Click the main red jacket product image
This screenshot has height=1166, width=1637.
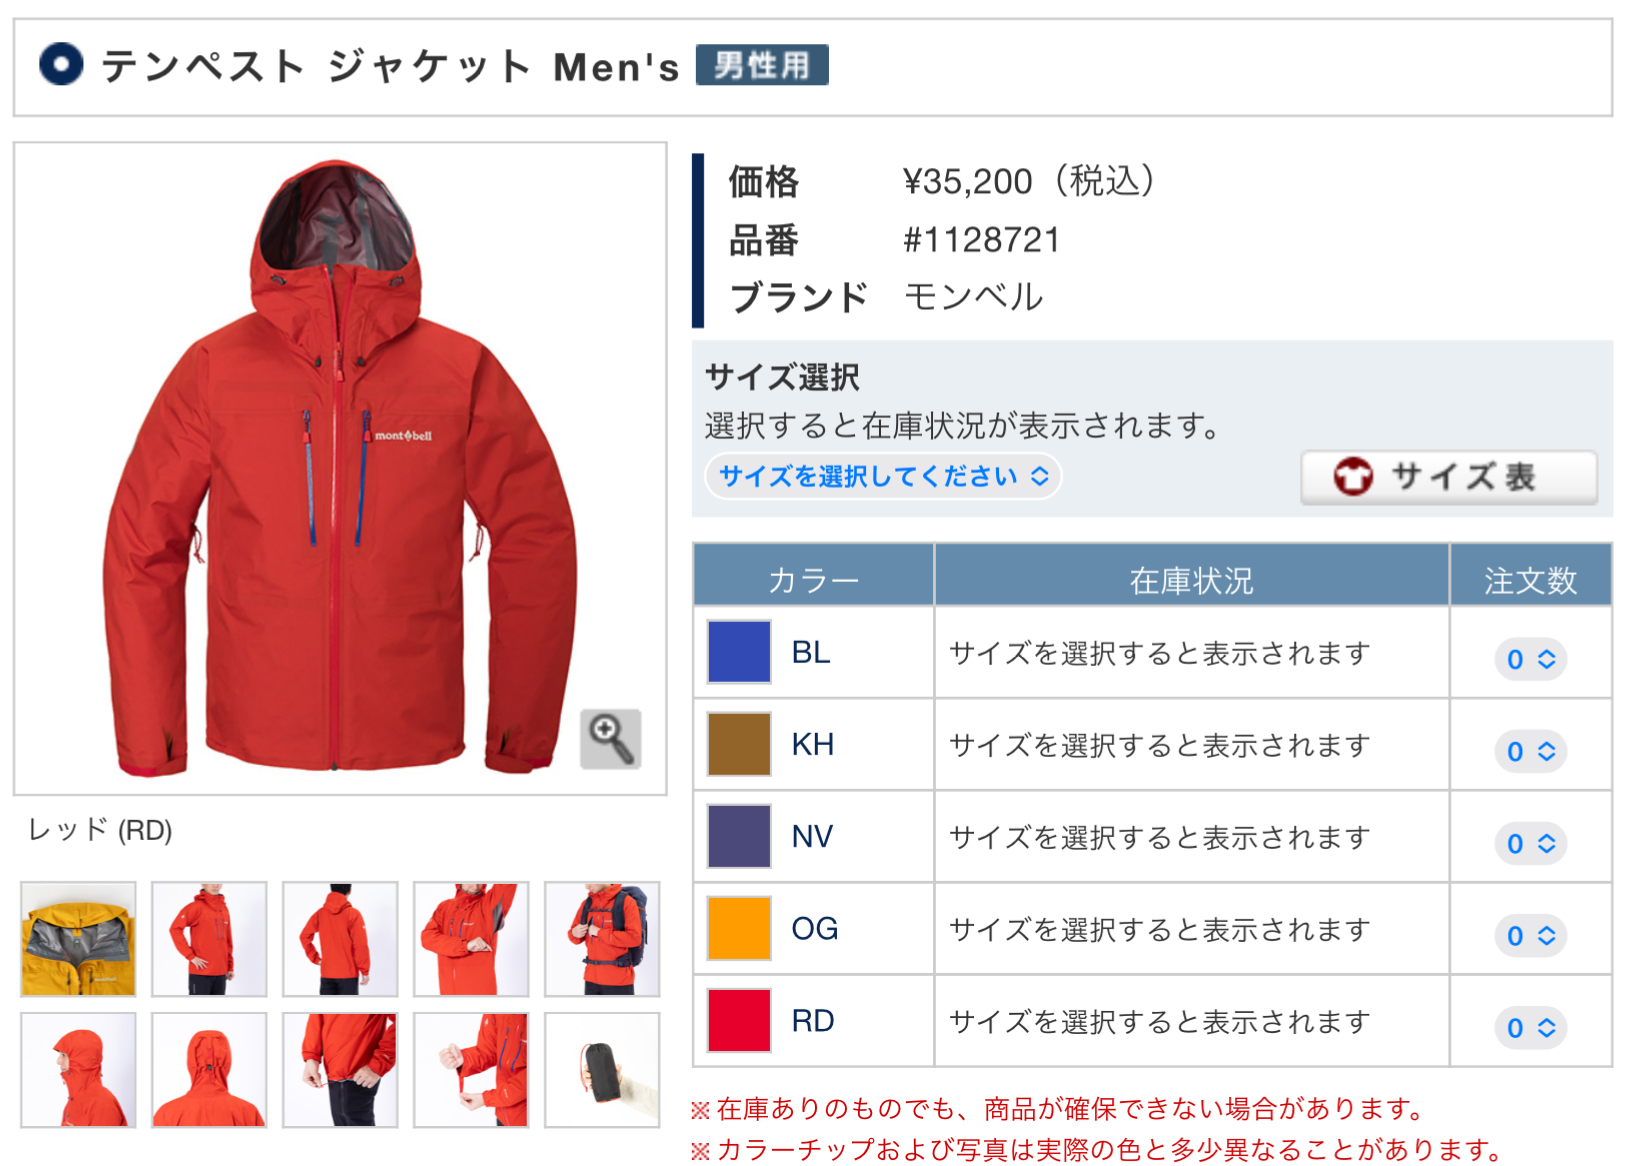tap(340, 468)
